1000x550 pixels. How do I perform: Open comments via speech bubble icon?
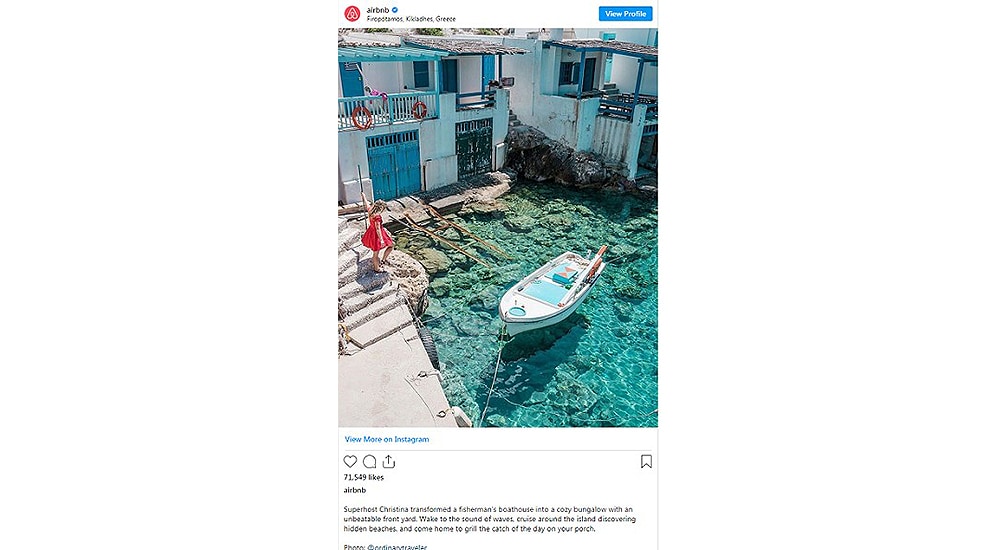pos(369,462)
